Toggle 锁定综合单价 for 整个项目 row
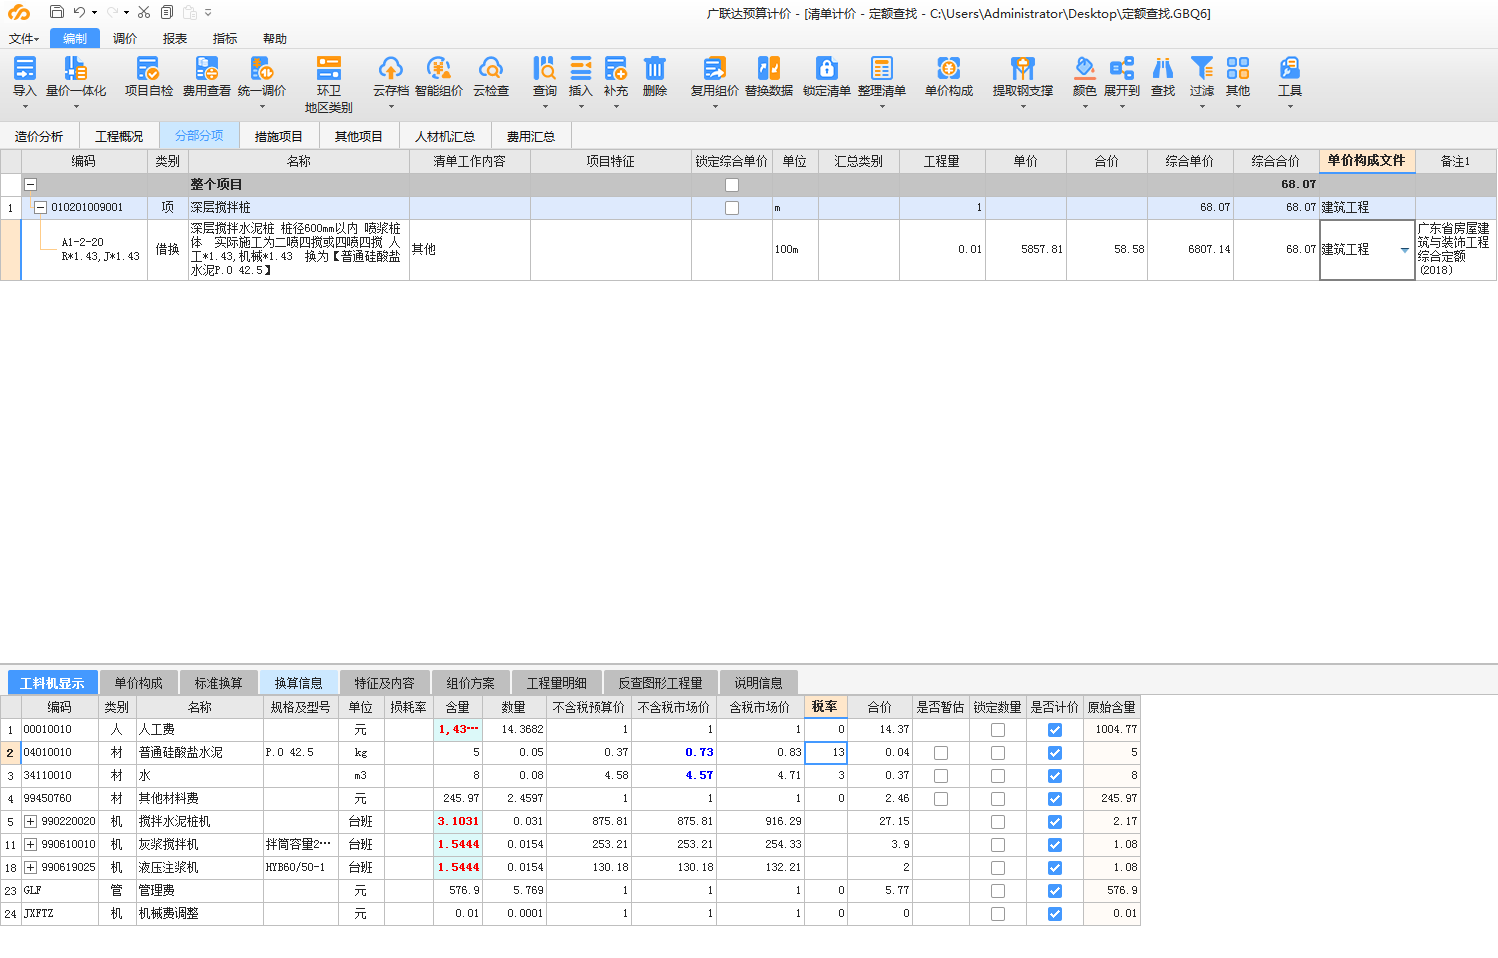The width and height of the screenshot is (1498, 958). coord(732,185)
